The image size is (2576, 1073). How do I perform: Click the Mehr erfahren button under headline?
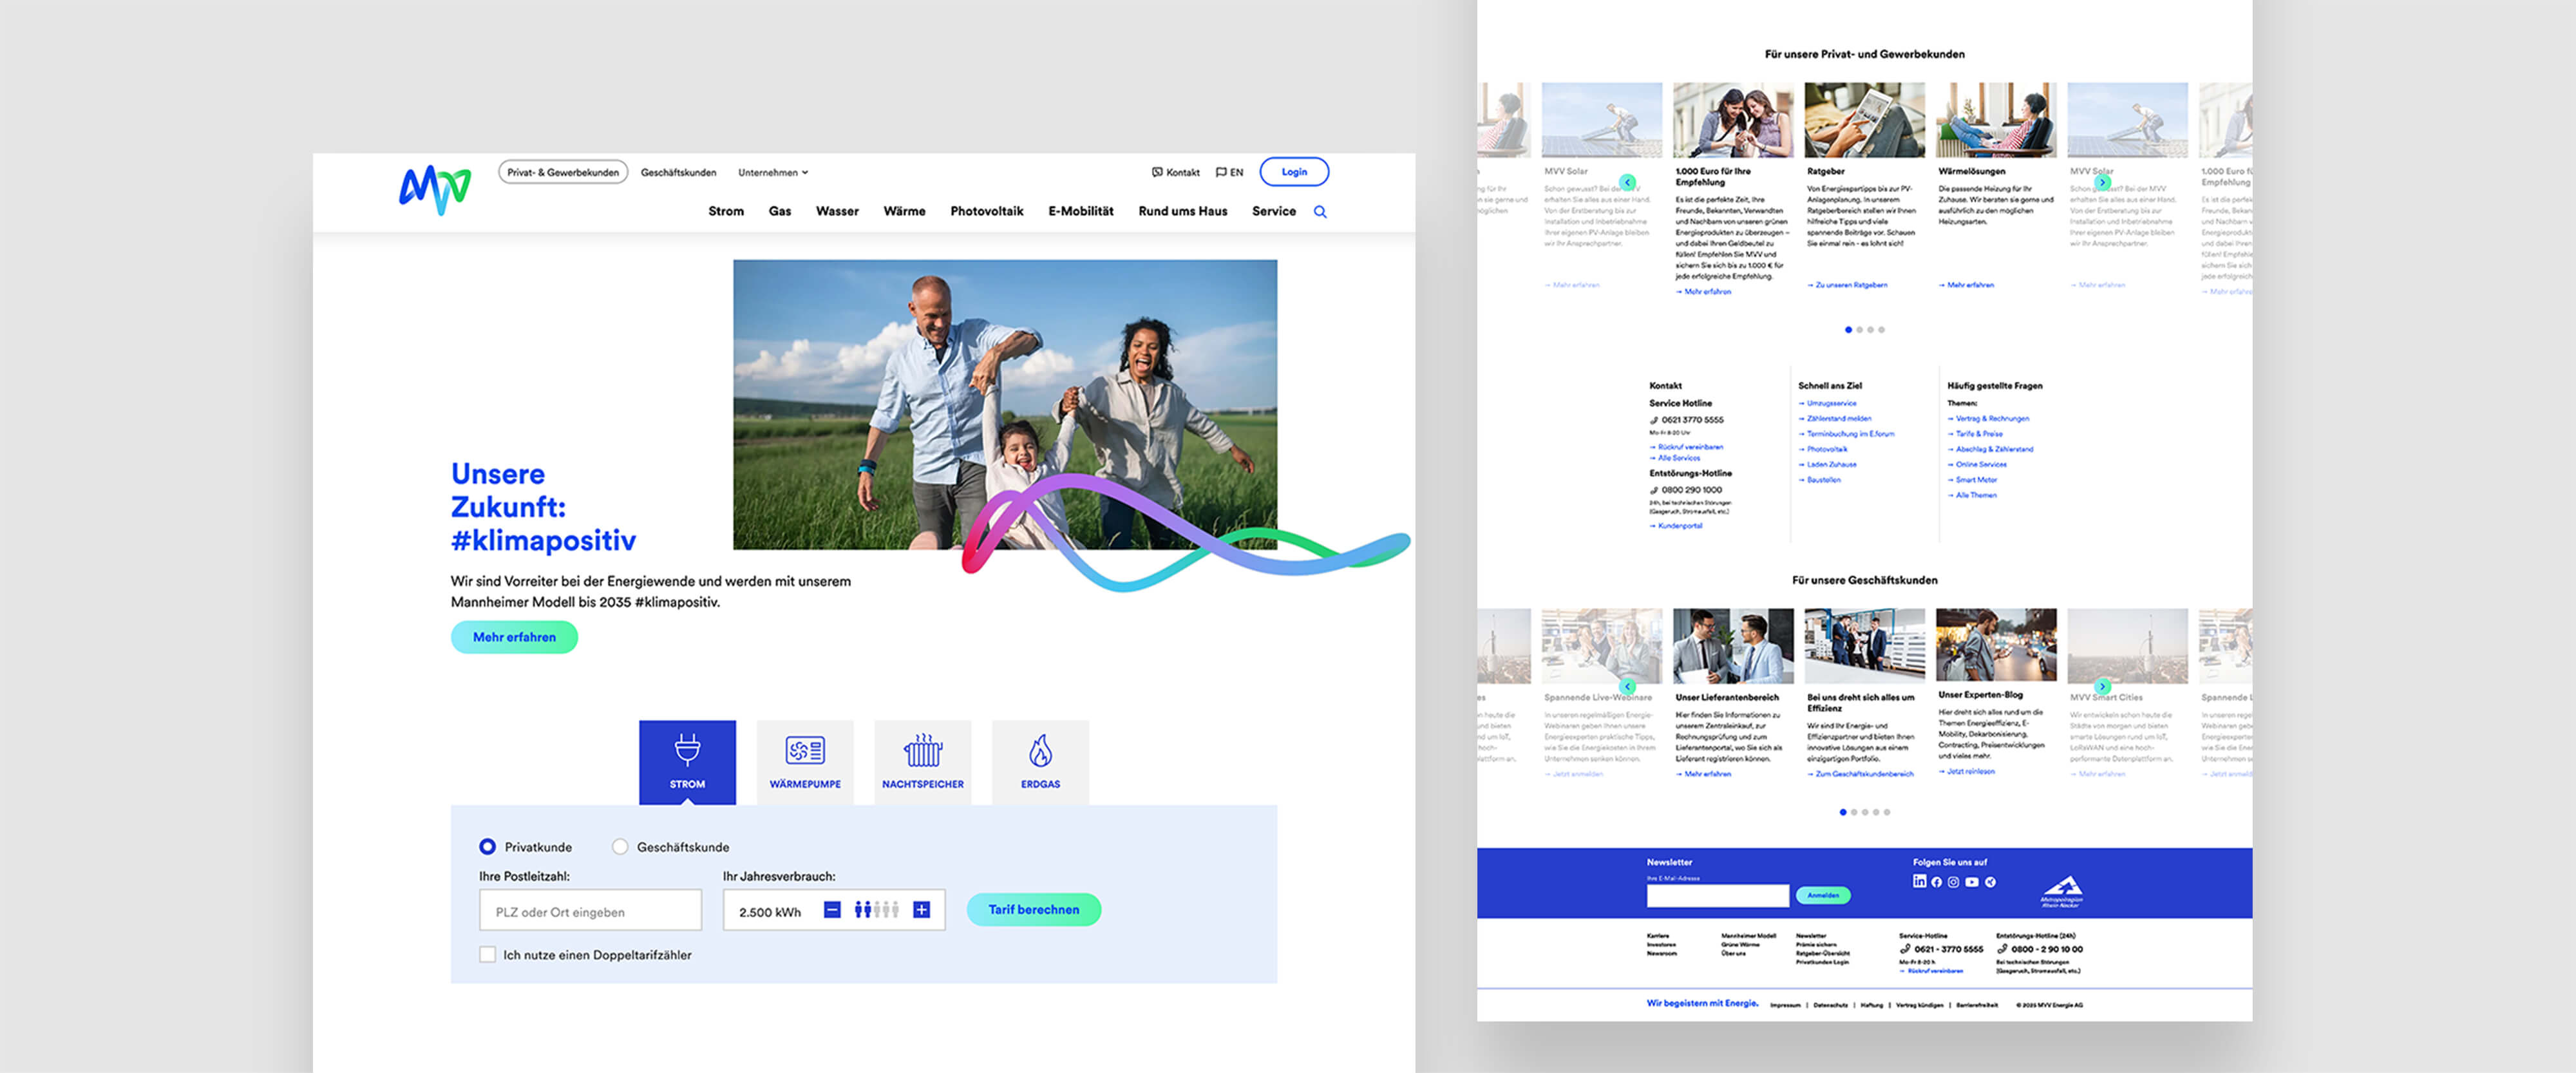click(514, 637)
